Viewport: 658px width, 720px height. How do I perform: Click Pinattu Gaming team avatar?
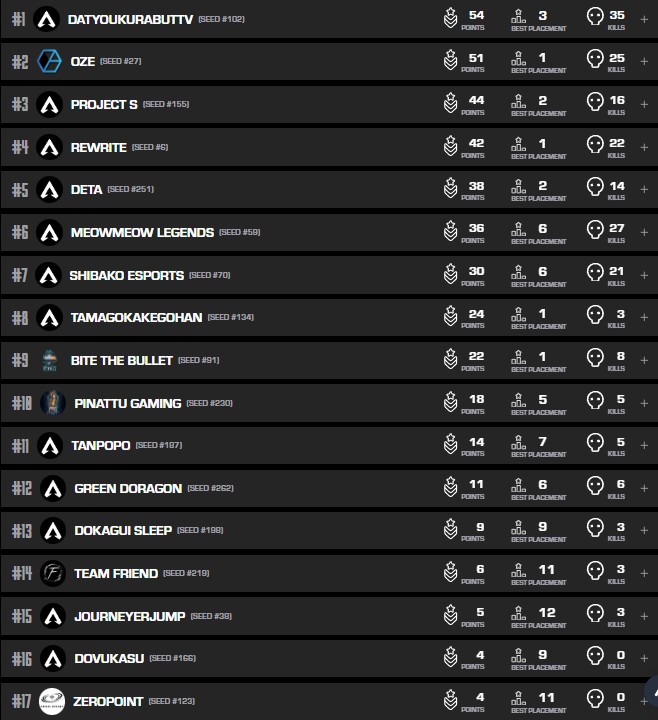(54, 403)
